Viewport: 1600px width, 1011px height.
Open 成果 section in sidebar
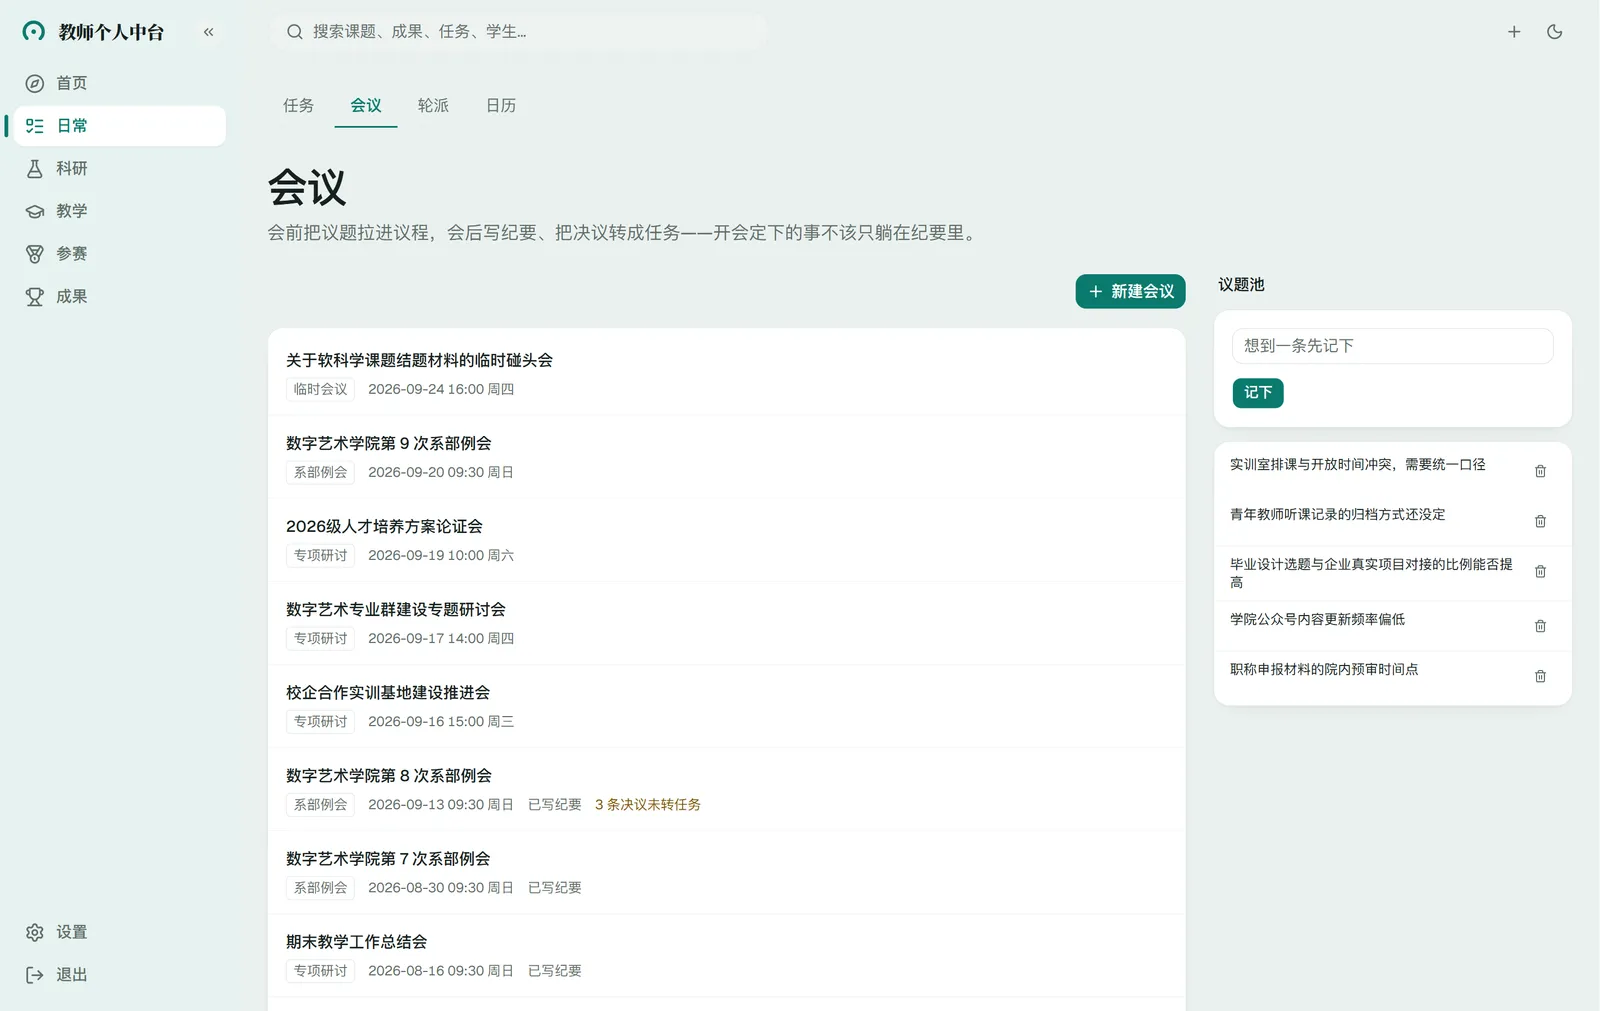tap(120, 297)
